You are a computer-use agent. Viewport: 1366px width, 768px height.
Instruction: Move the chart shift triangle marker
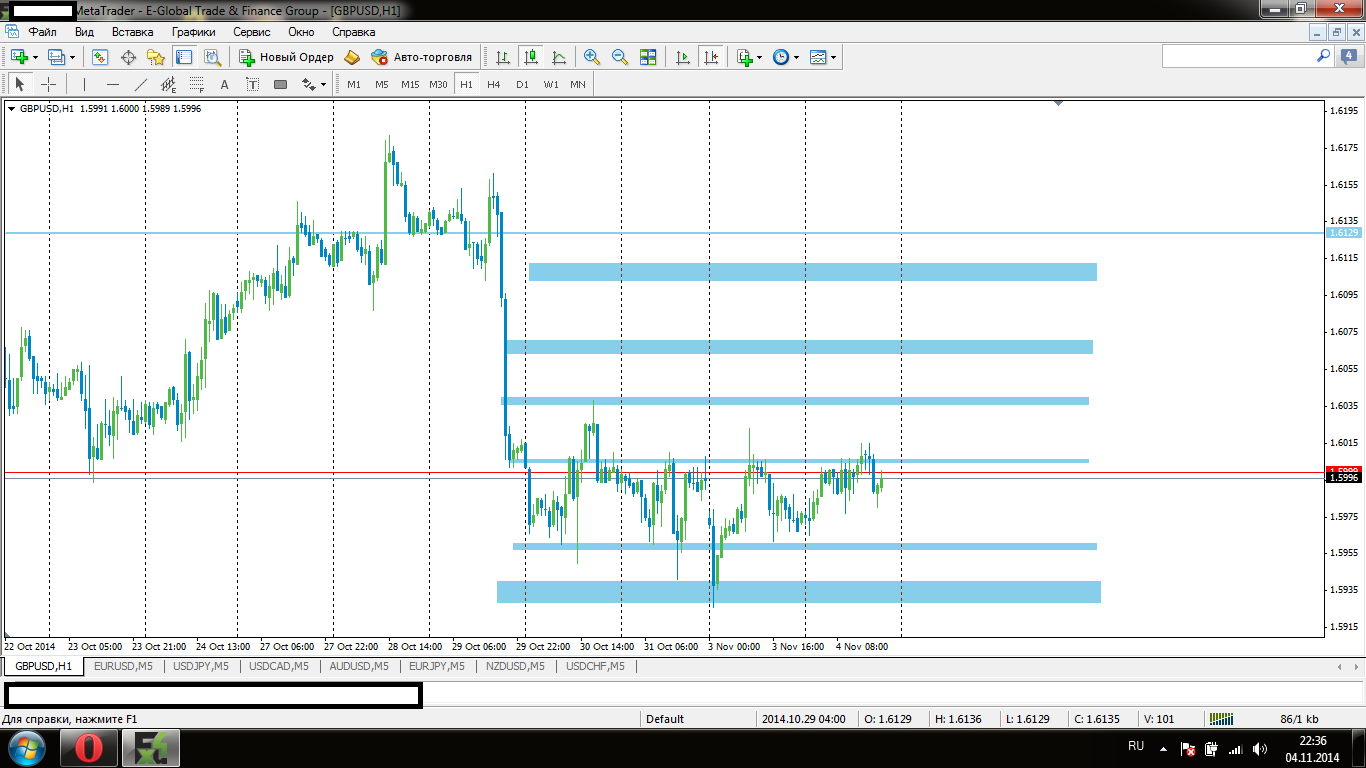point(1057,103)
